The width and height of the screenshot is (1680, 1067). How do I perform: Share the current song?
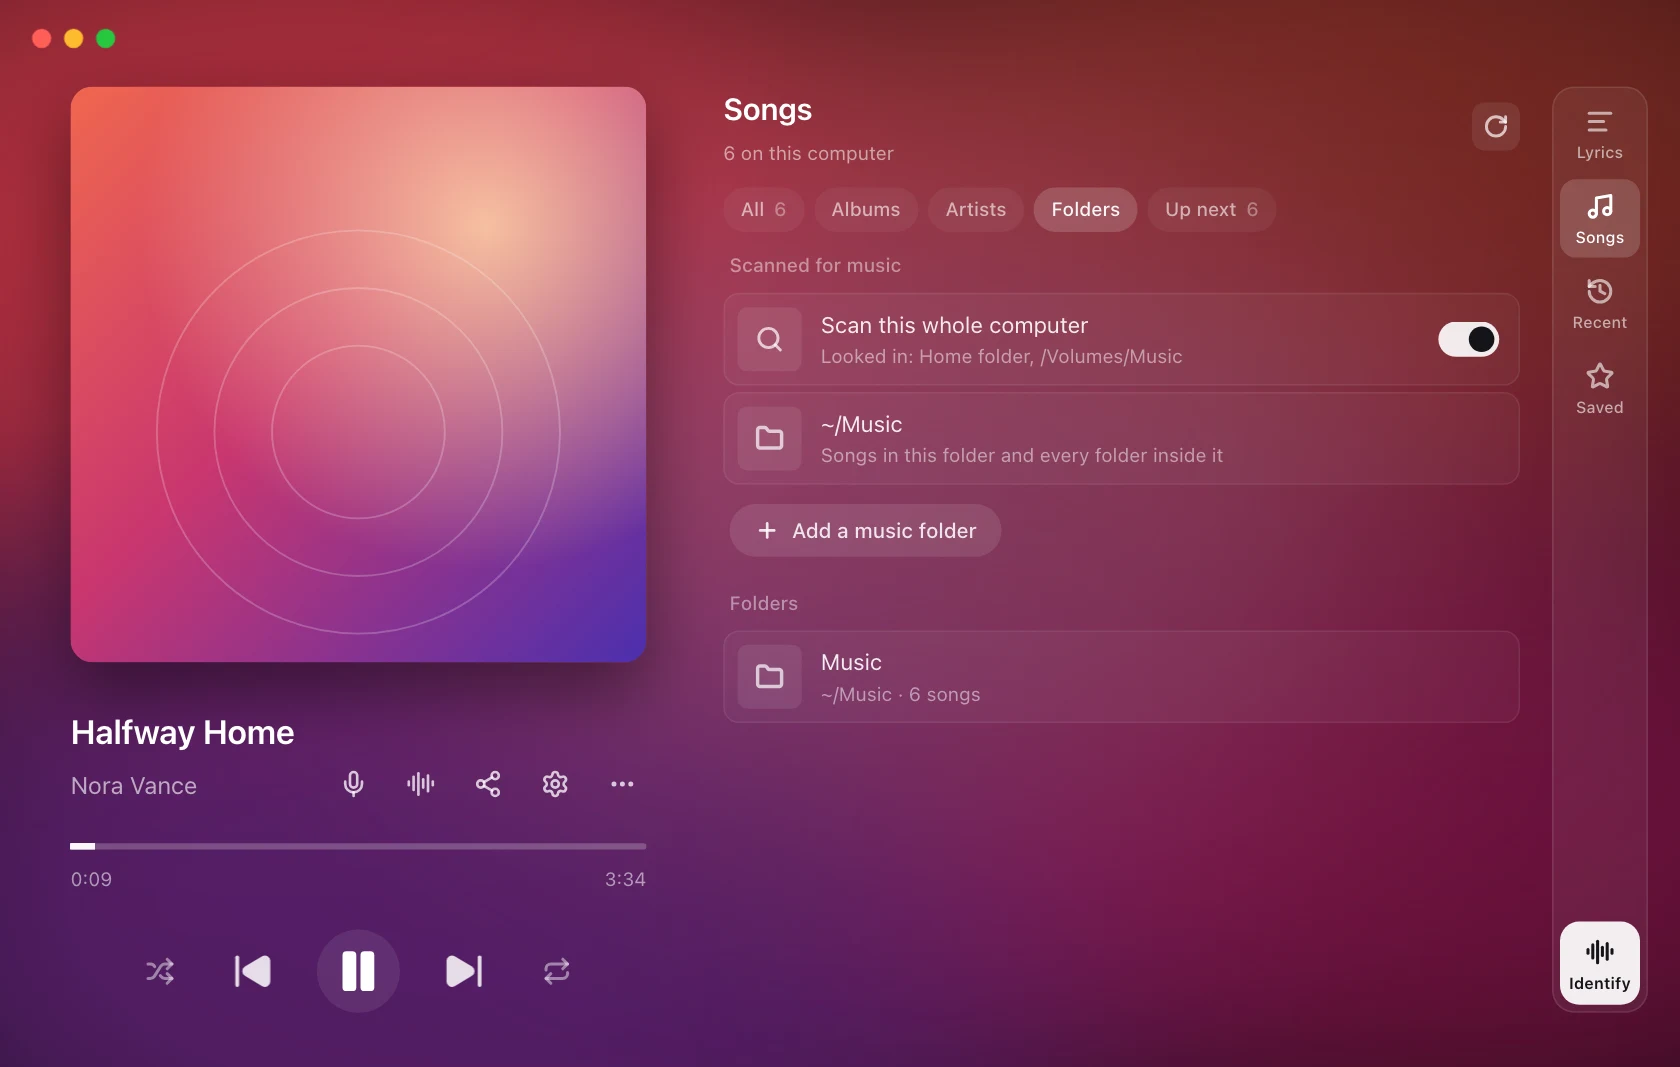[488, 784]
